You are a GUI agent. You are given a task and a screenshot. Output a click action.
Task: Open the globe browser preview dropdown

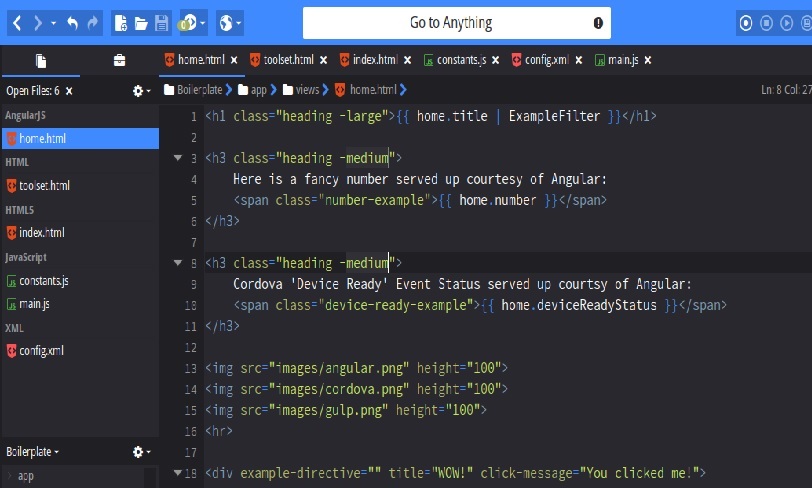tap(229, 22)
